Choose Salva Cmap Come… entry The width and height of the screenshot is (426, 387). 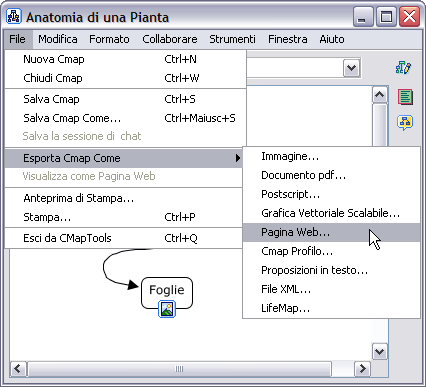125,118
